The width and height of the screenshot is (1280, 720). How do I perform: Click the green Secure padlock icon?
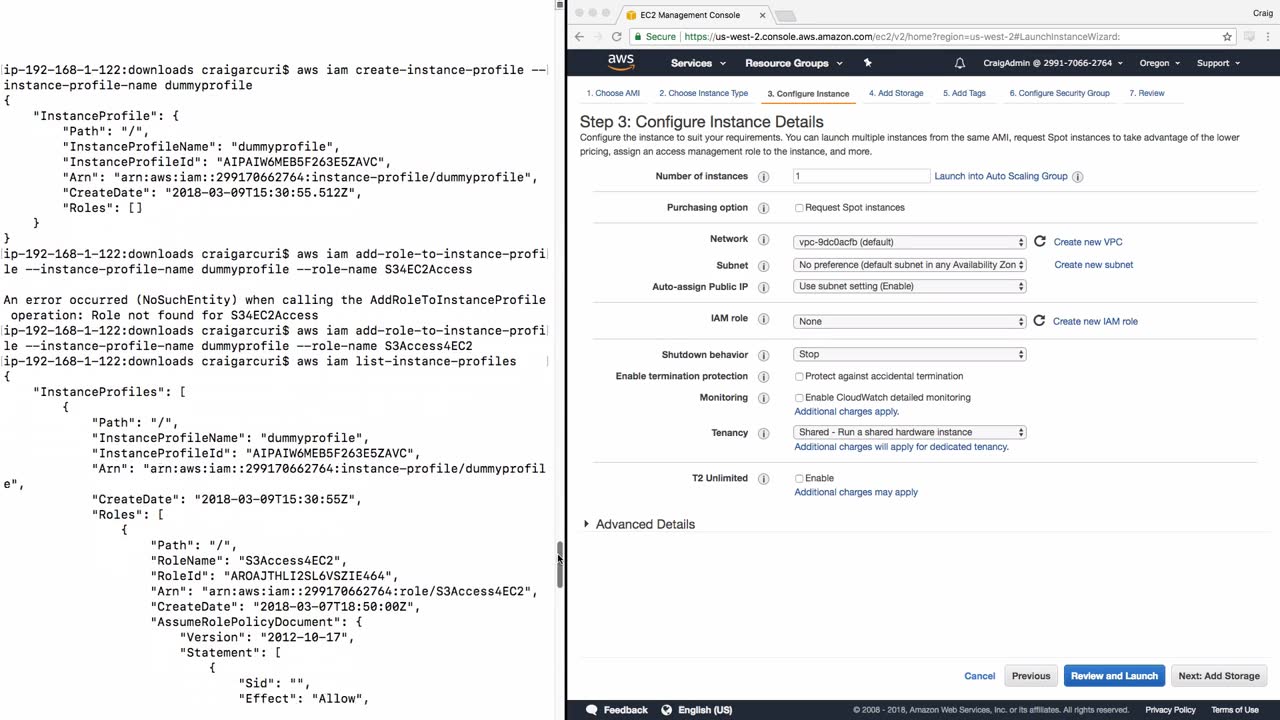tap(636, 37)
